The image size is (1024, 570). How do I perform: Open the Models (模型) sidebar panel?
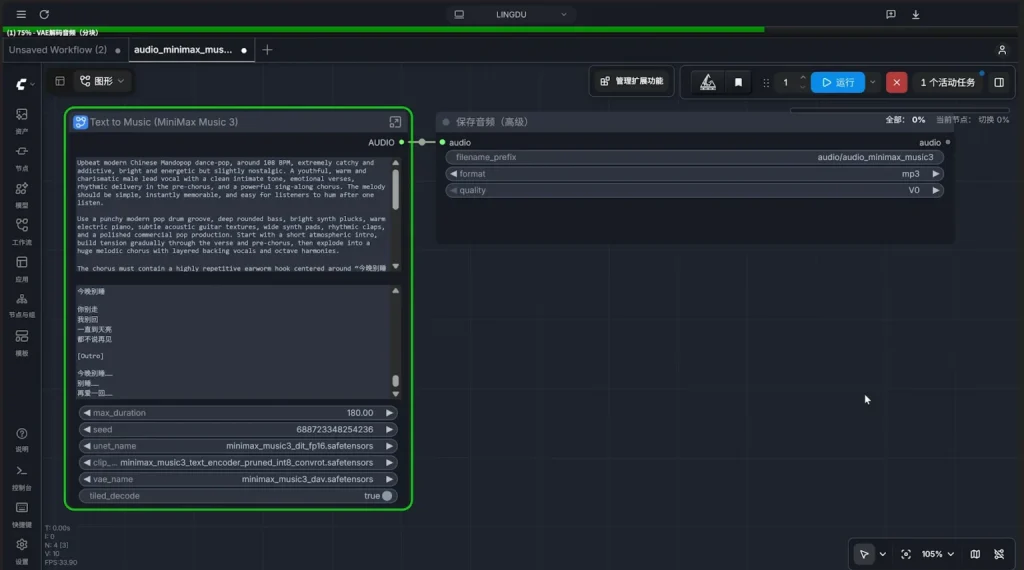22,195
